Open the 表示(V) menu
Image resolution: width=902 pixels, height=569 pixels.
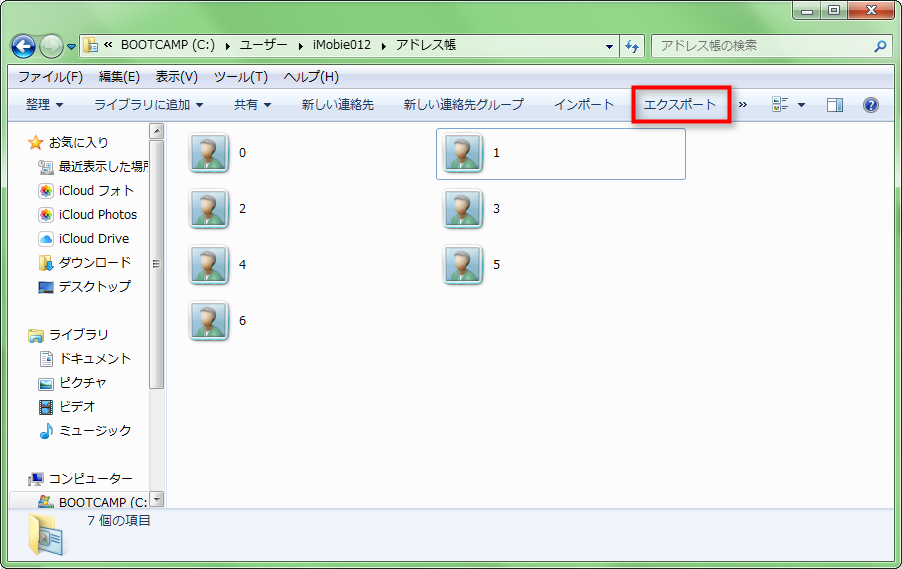click(177, 77)
